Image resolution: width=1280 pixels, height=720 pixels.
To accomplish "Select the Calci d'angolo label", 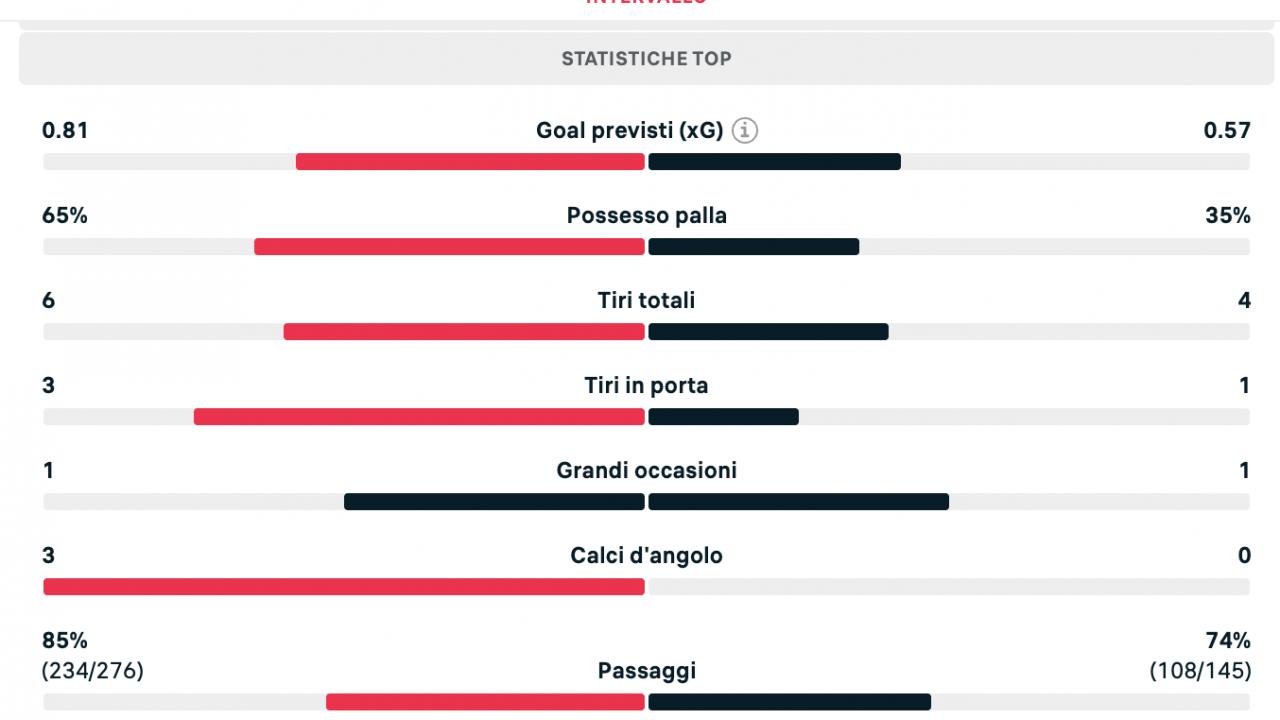I will coord(646,555).
